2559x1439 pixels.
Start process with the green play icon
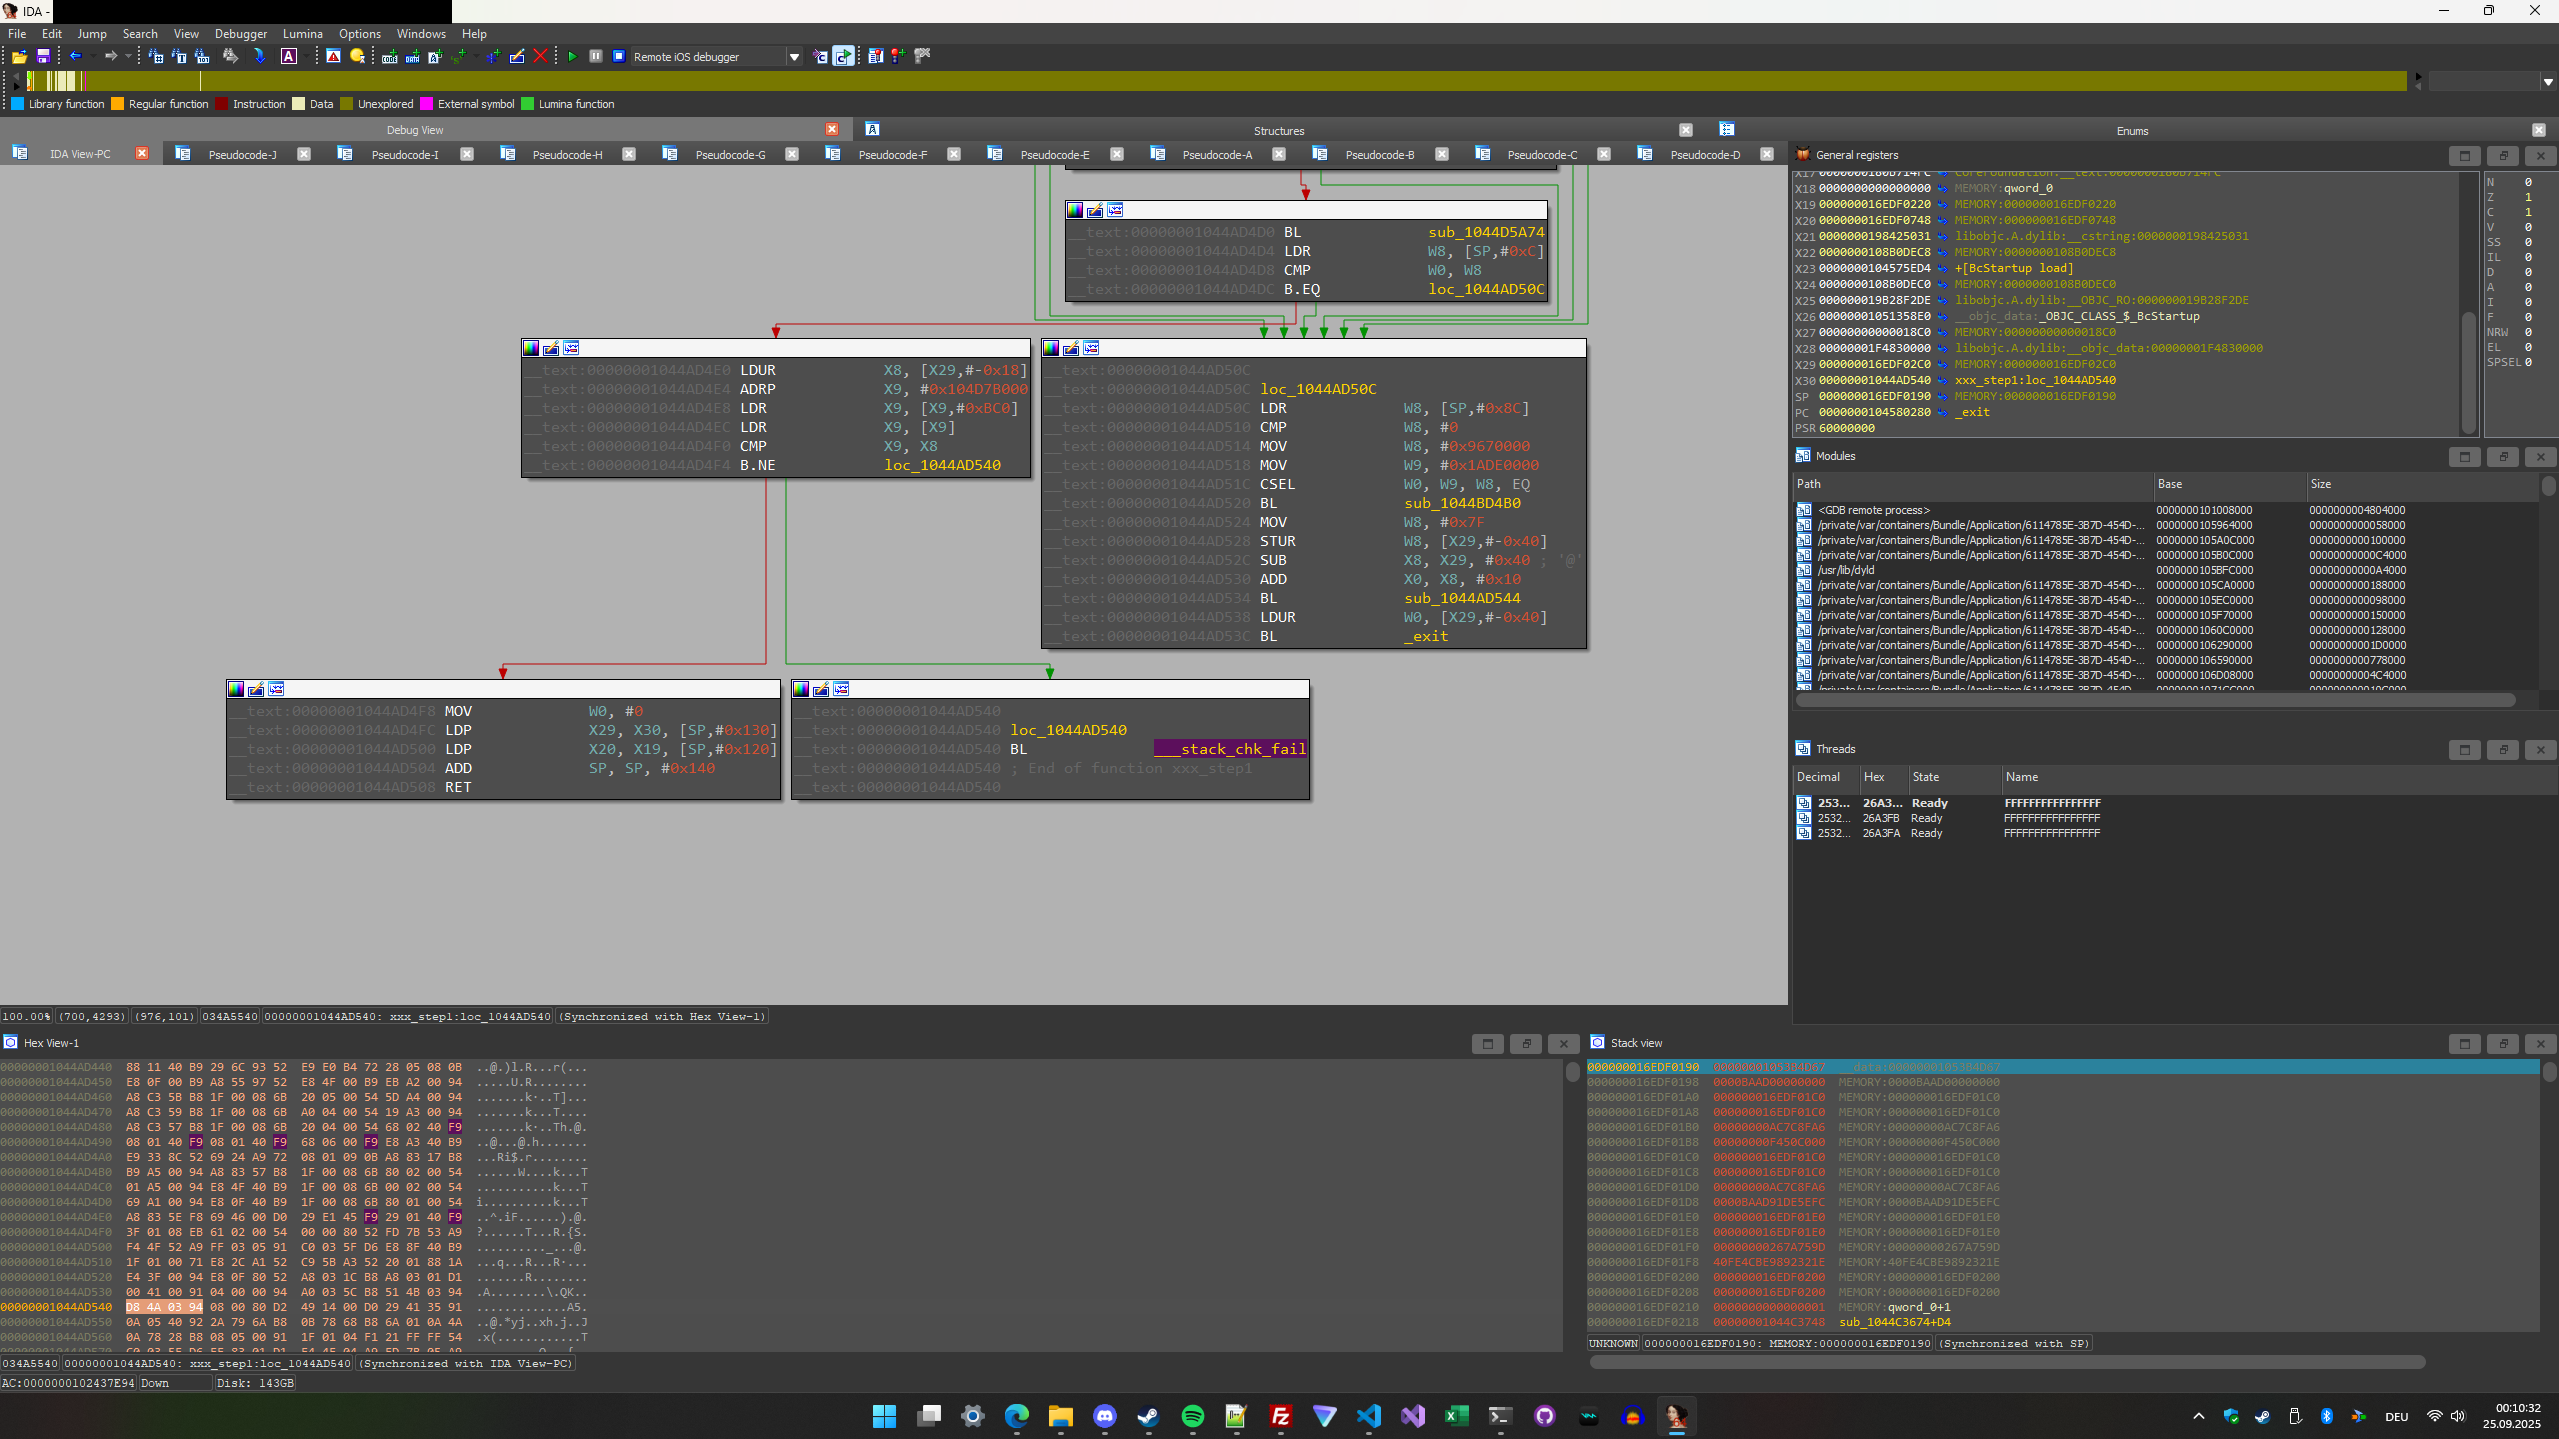pos(572,57)
